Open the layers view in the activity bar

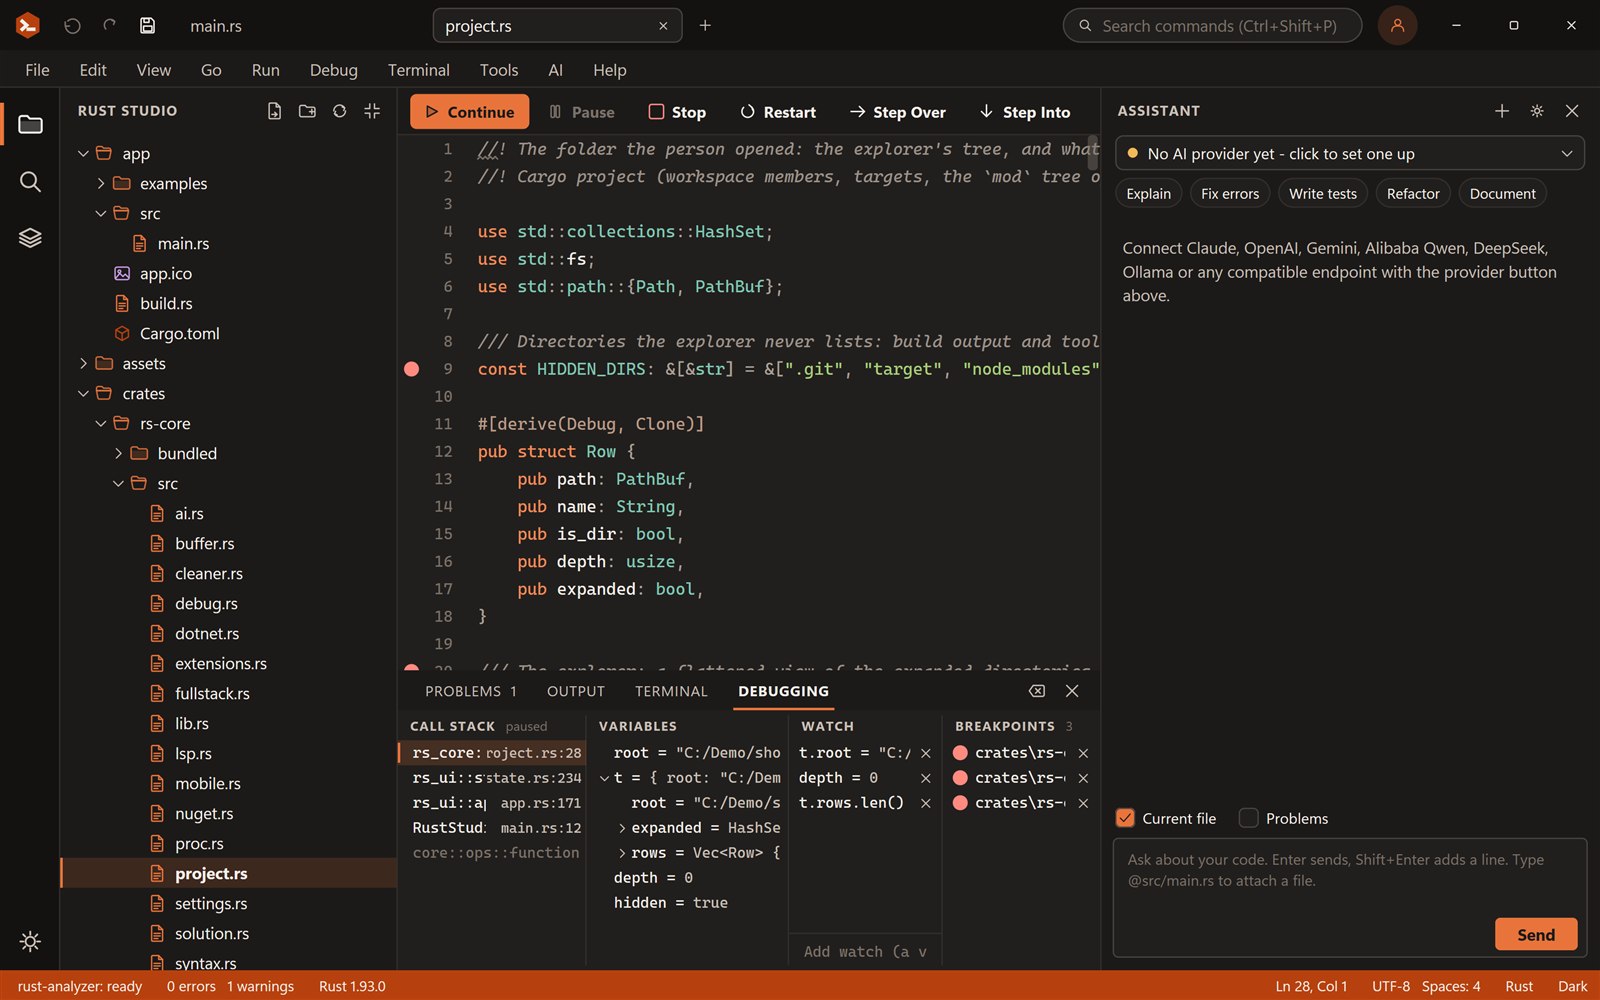click(x=30, y=238)
